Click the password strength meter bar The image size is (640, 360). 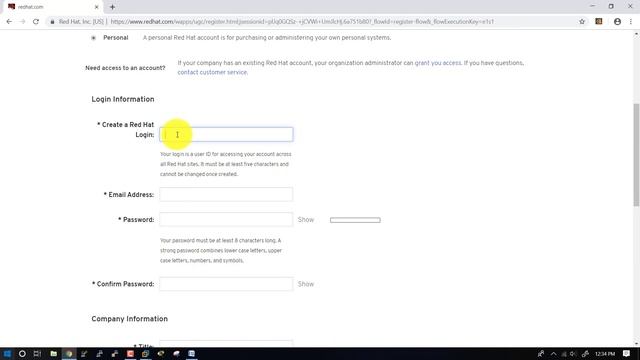pos(355,220)
